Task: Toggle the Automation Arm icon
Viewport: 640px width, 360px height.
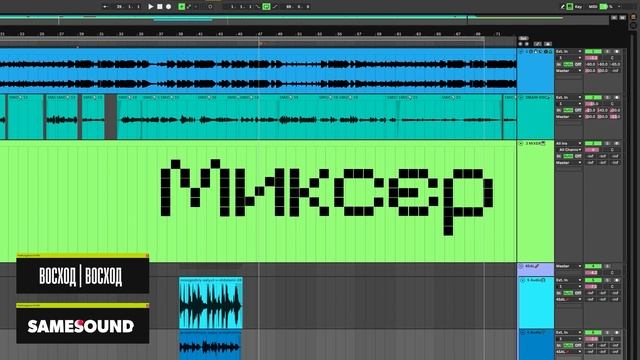Action: tap(189, 7)
